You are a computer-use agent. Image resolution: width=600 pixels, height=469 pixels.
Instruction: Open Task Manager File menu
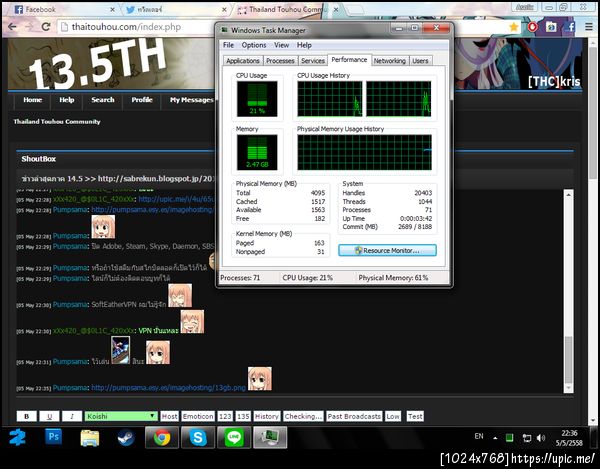click(228, 45)
